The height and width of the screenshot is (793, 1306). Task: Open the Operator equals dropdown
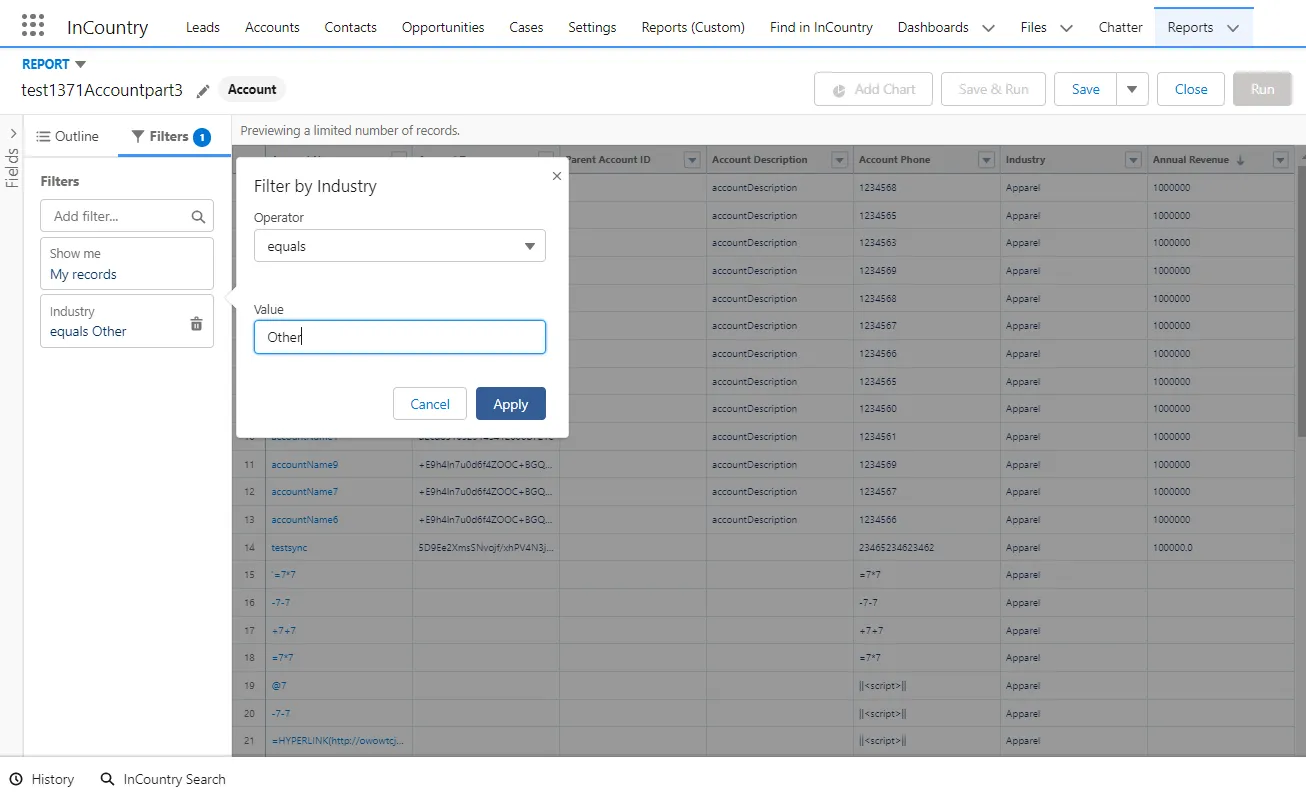click(x=399, y=246)
